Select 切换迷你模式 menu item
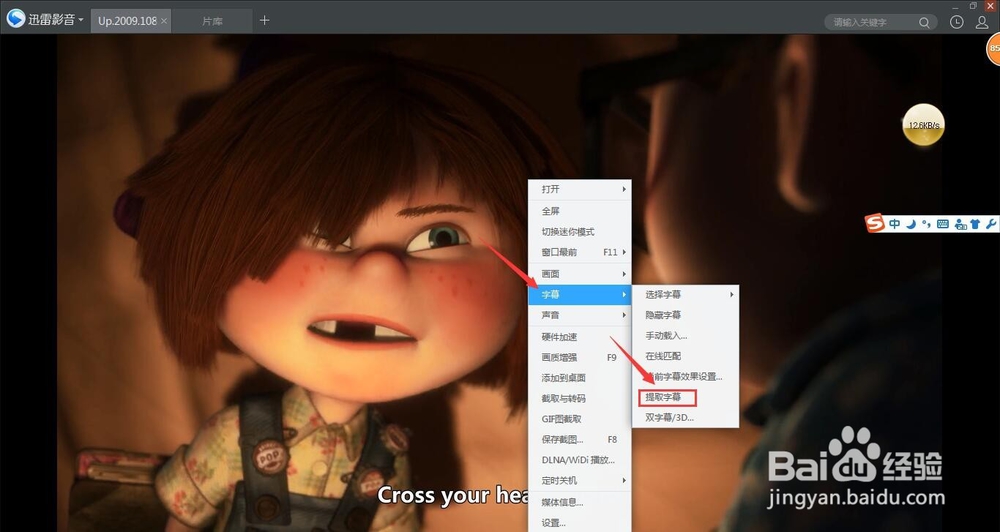This screenshot has width=1000, height=532. tap(580, 232)
